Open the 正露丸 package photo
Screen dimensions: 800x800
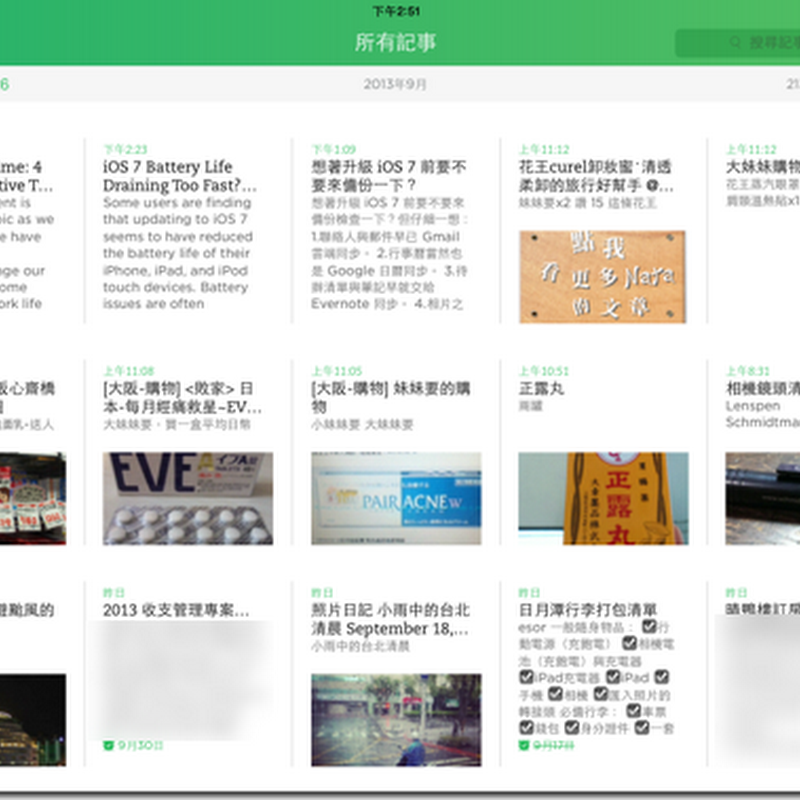click(604, 498)
